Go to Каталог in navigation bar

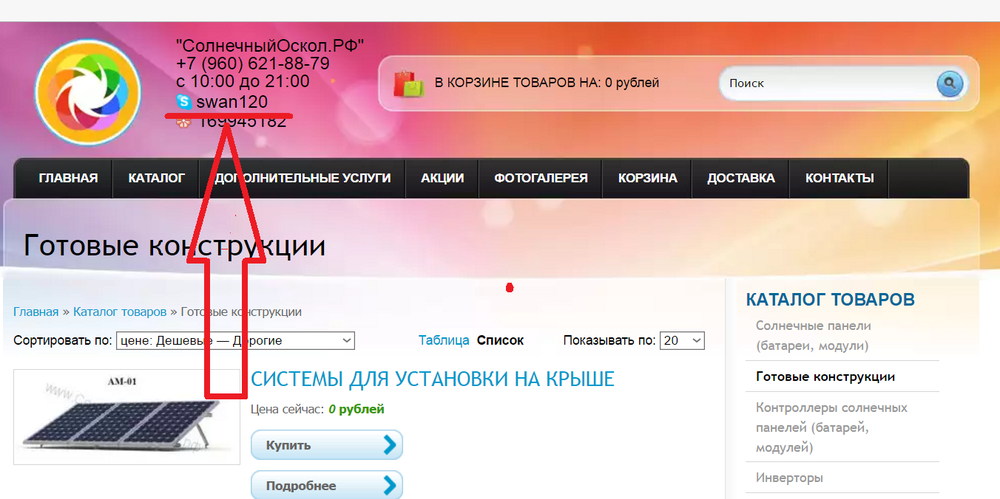(x=156, y=178)
